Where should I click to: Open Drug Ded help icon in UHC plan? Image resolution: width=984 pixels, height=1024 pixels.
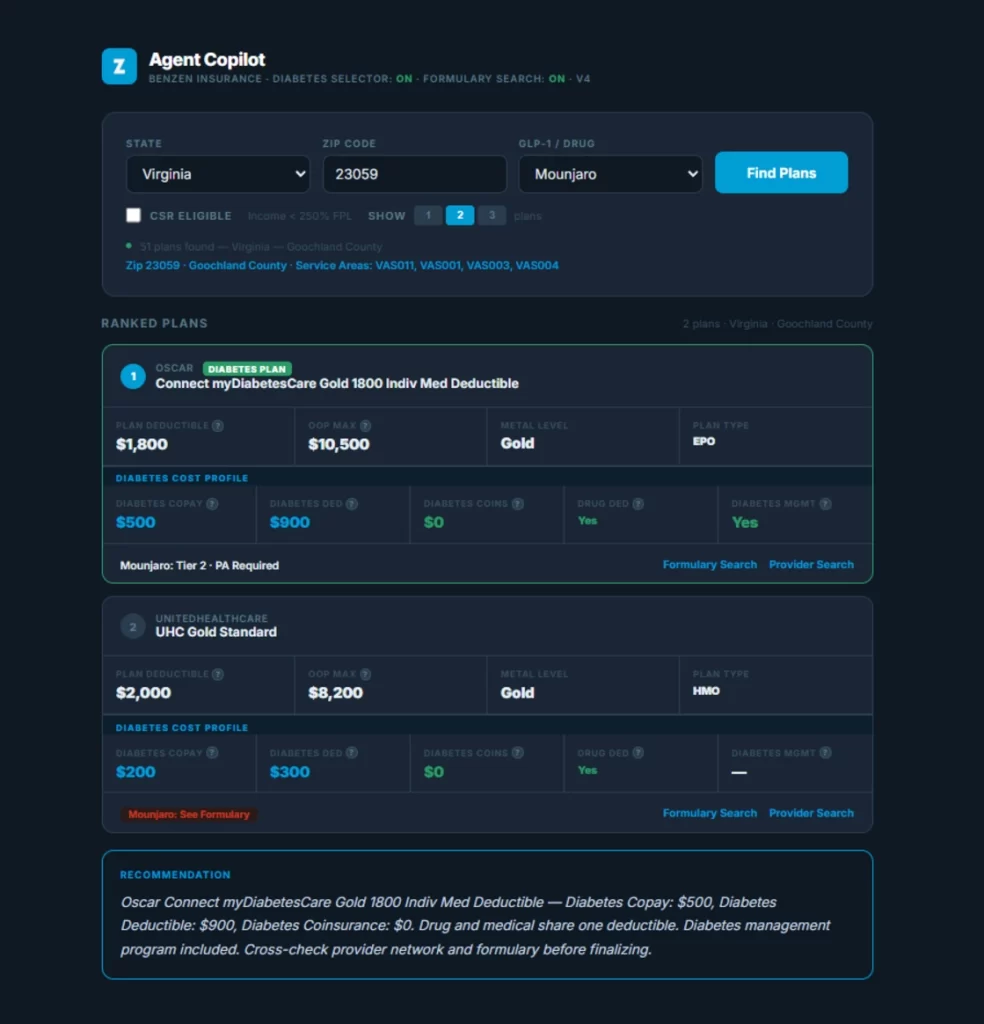click(x=639, y=753)
